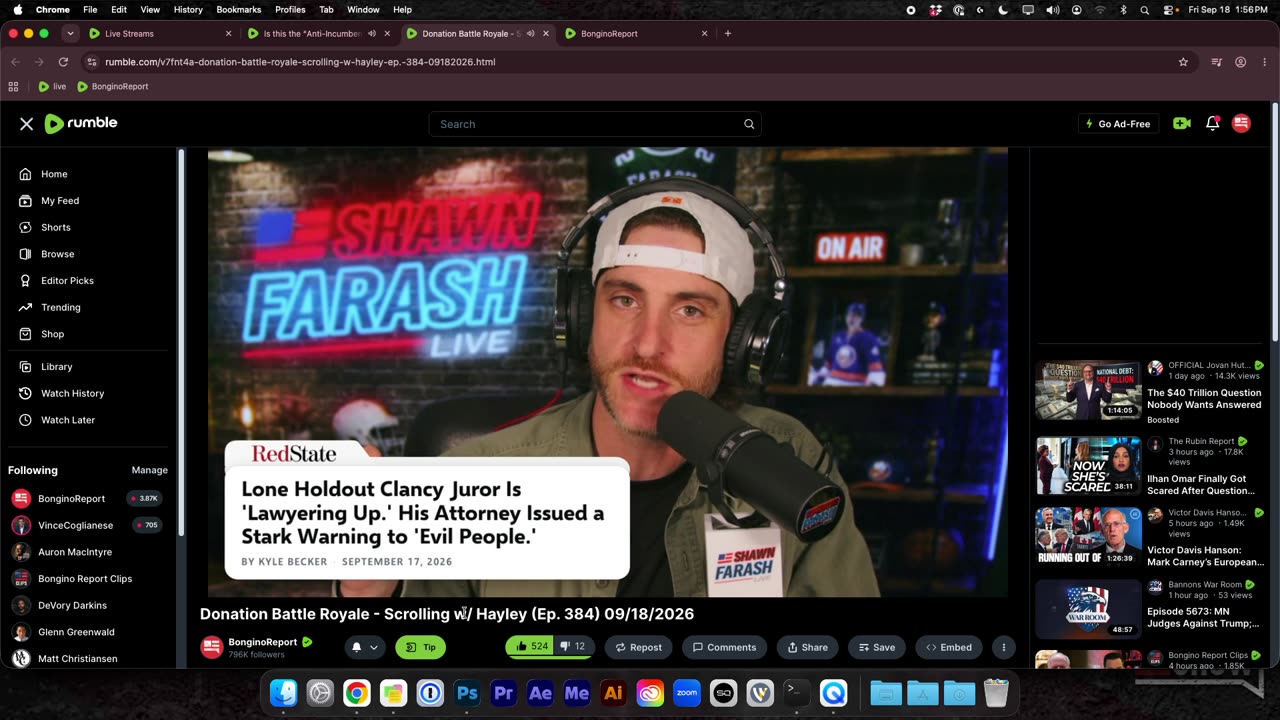The height and width of the screenshot is (720, 1280).
Task: Click the Share button
Action: [x=807, y=647]
